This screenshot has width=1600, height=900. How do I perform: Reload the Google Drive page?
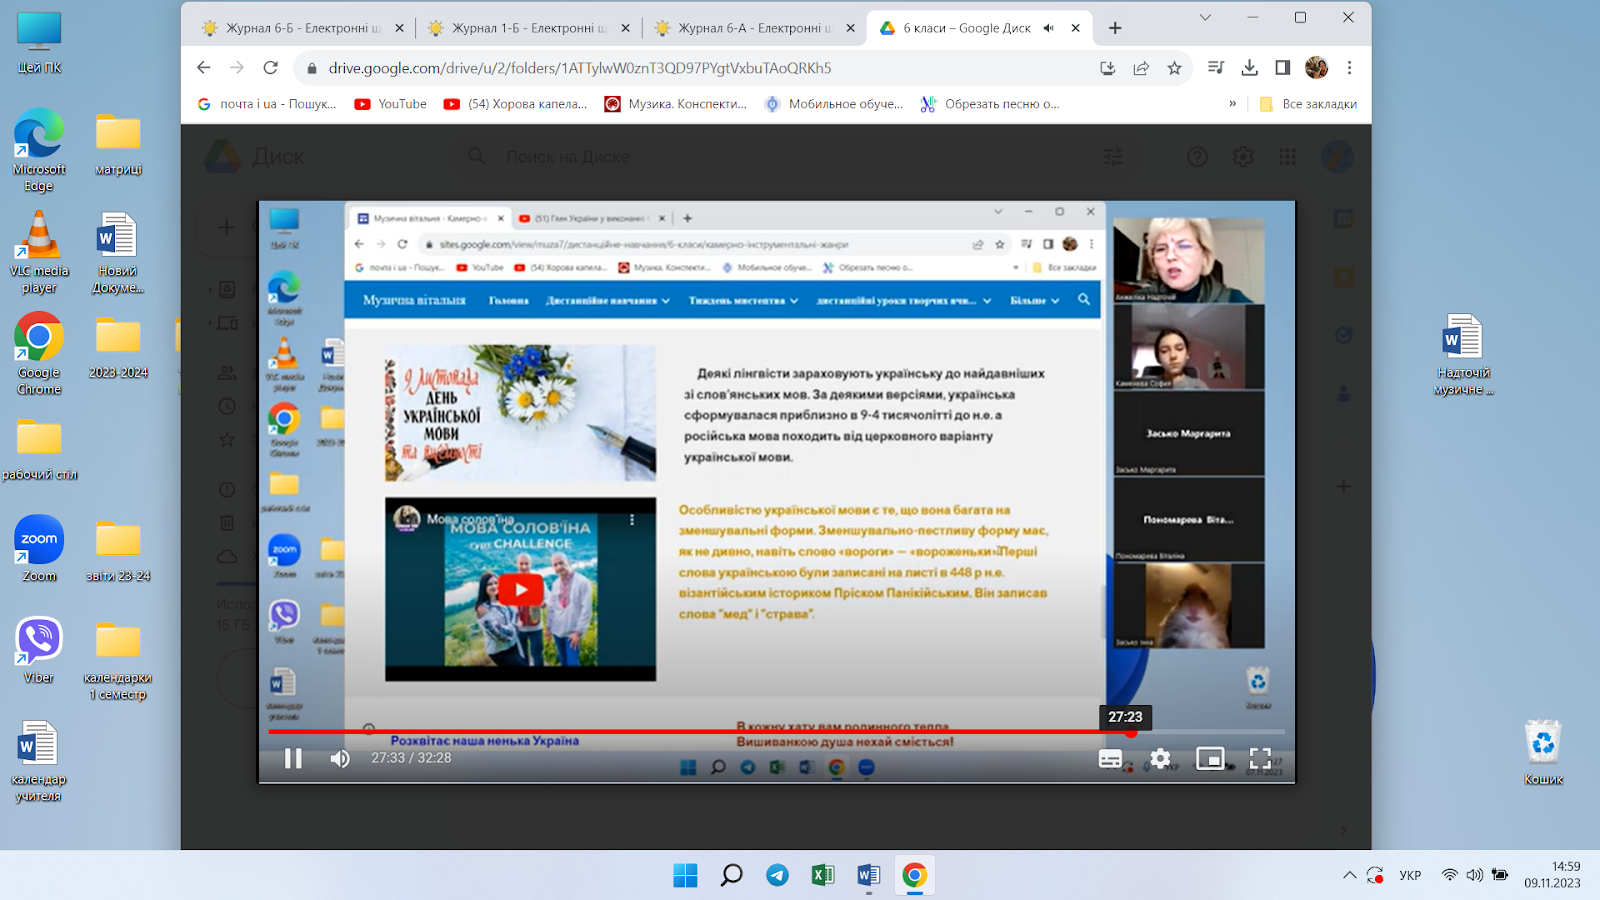pos(270,68)
